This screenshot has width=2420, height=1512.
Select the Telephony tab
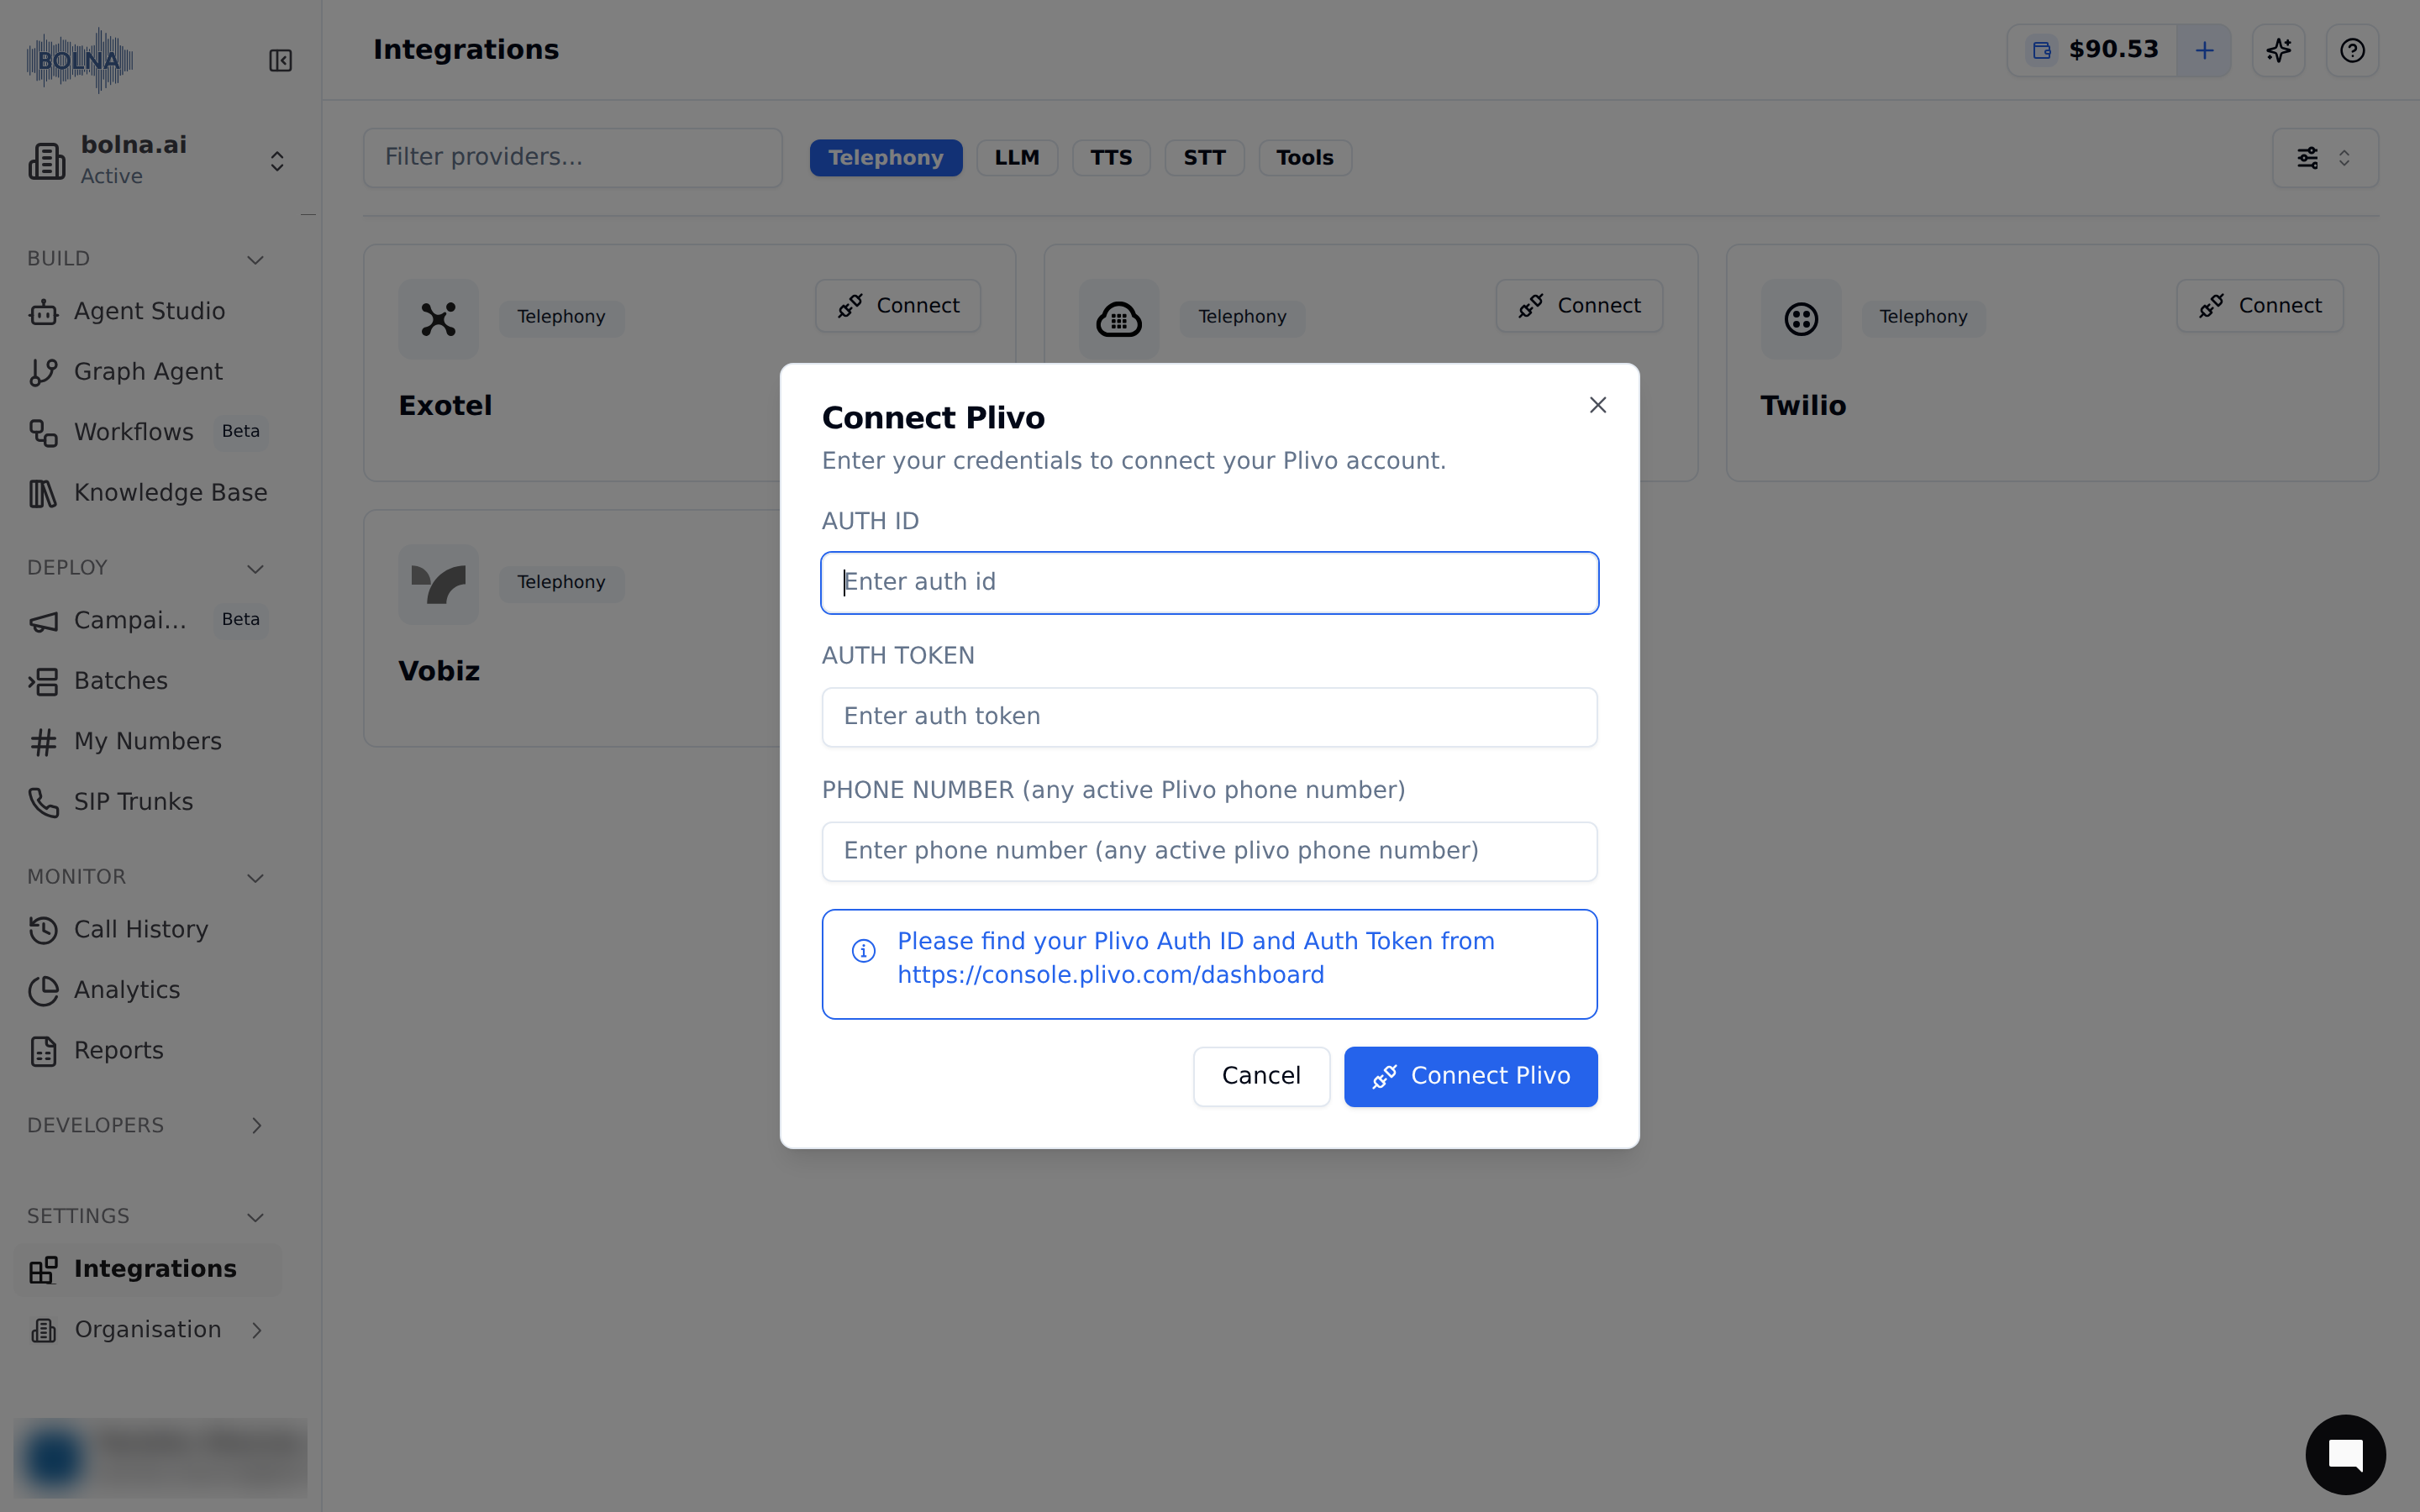(886, 158)
